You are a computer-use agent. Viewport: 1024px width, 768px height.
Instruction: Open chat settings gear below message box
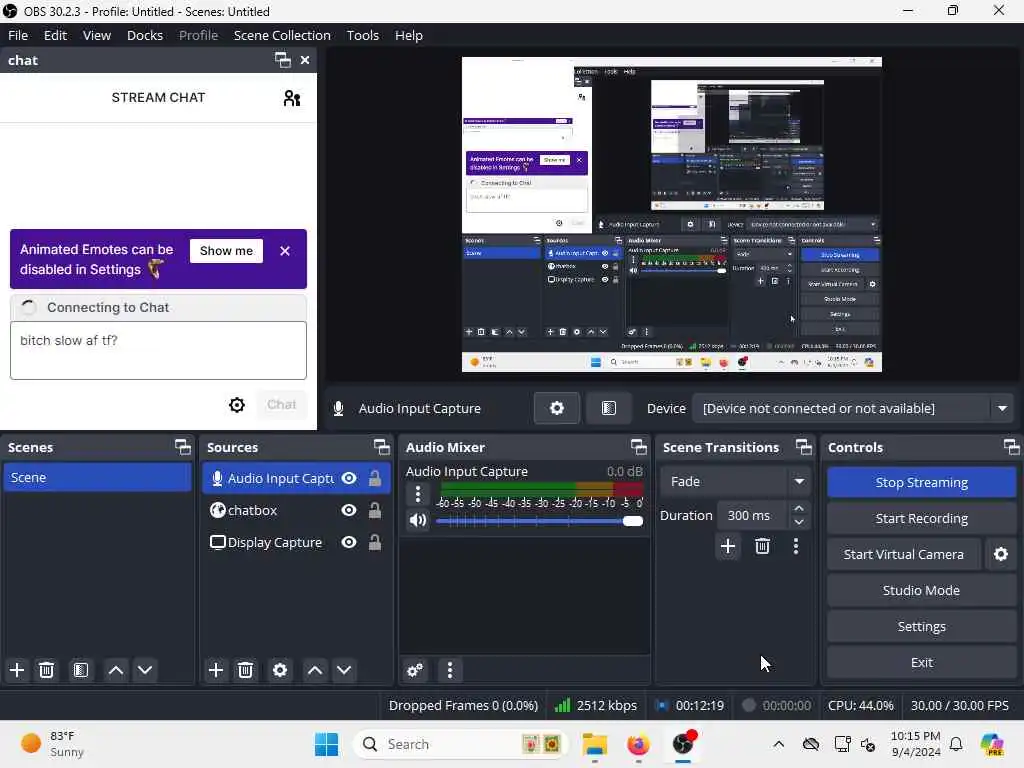coord(237,405)
